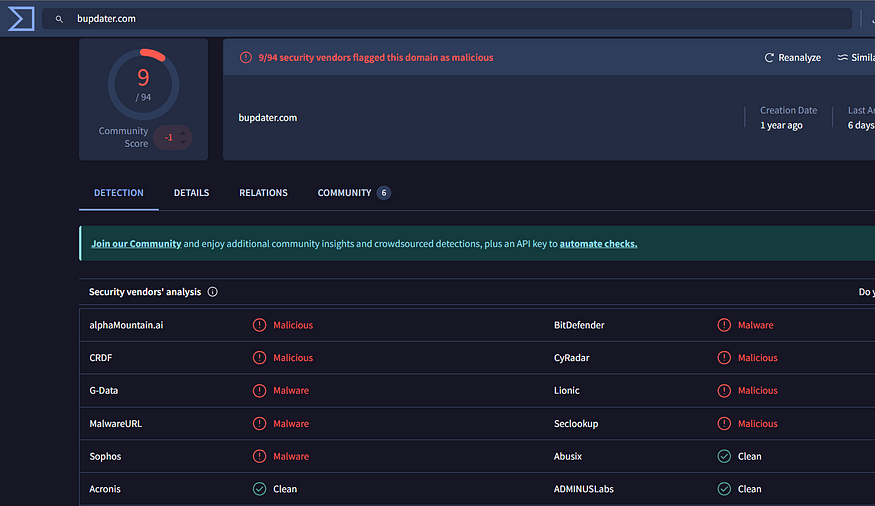Click the Creation Date value 1 year ago
Screen dimensions: 875x506
[x=781, y=125]
